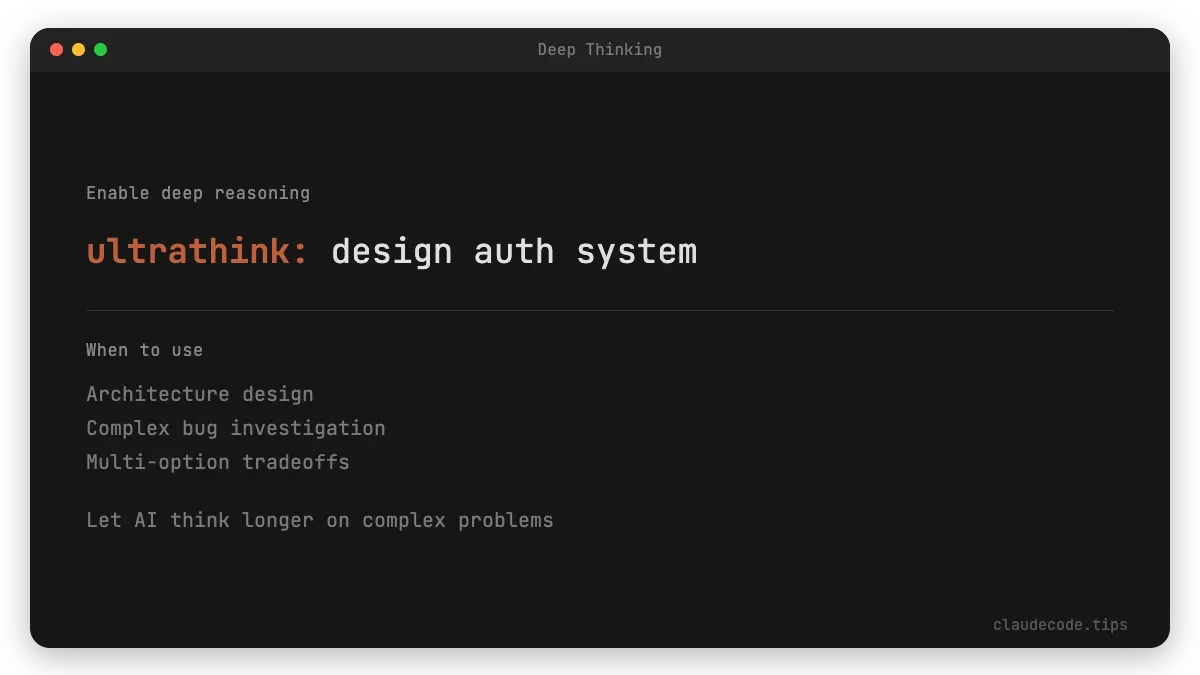This screenshot has width=1200, height=675.
Task: Select the "Enable deep reasoning" label
Action: tap(198, 193)
